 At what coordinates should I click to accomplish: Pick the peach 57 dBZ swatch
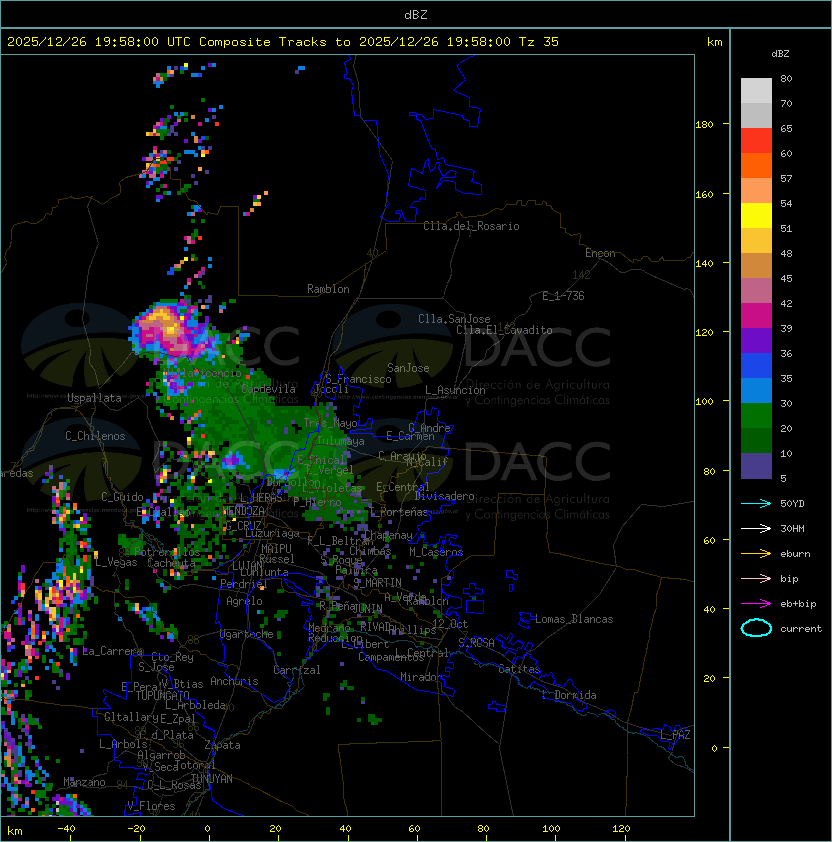coord(756,191)
